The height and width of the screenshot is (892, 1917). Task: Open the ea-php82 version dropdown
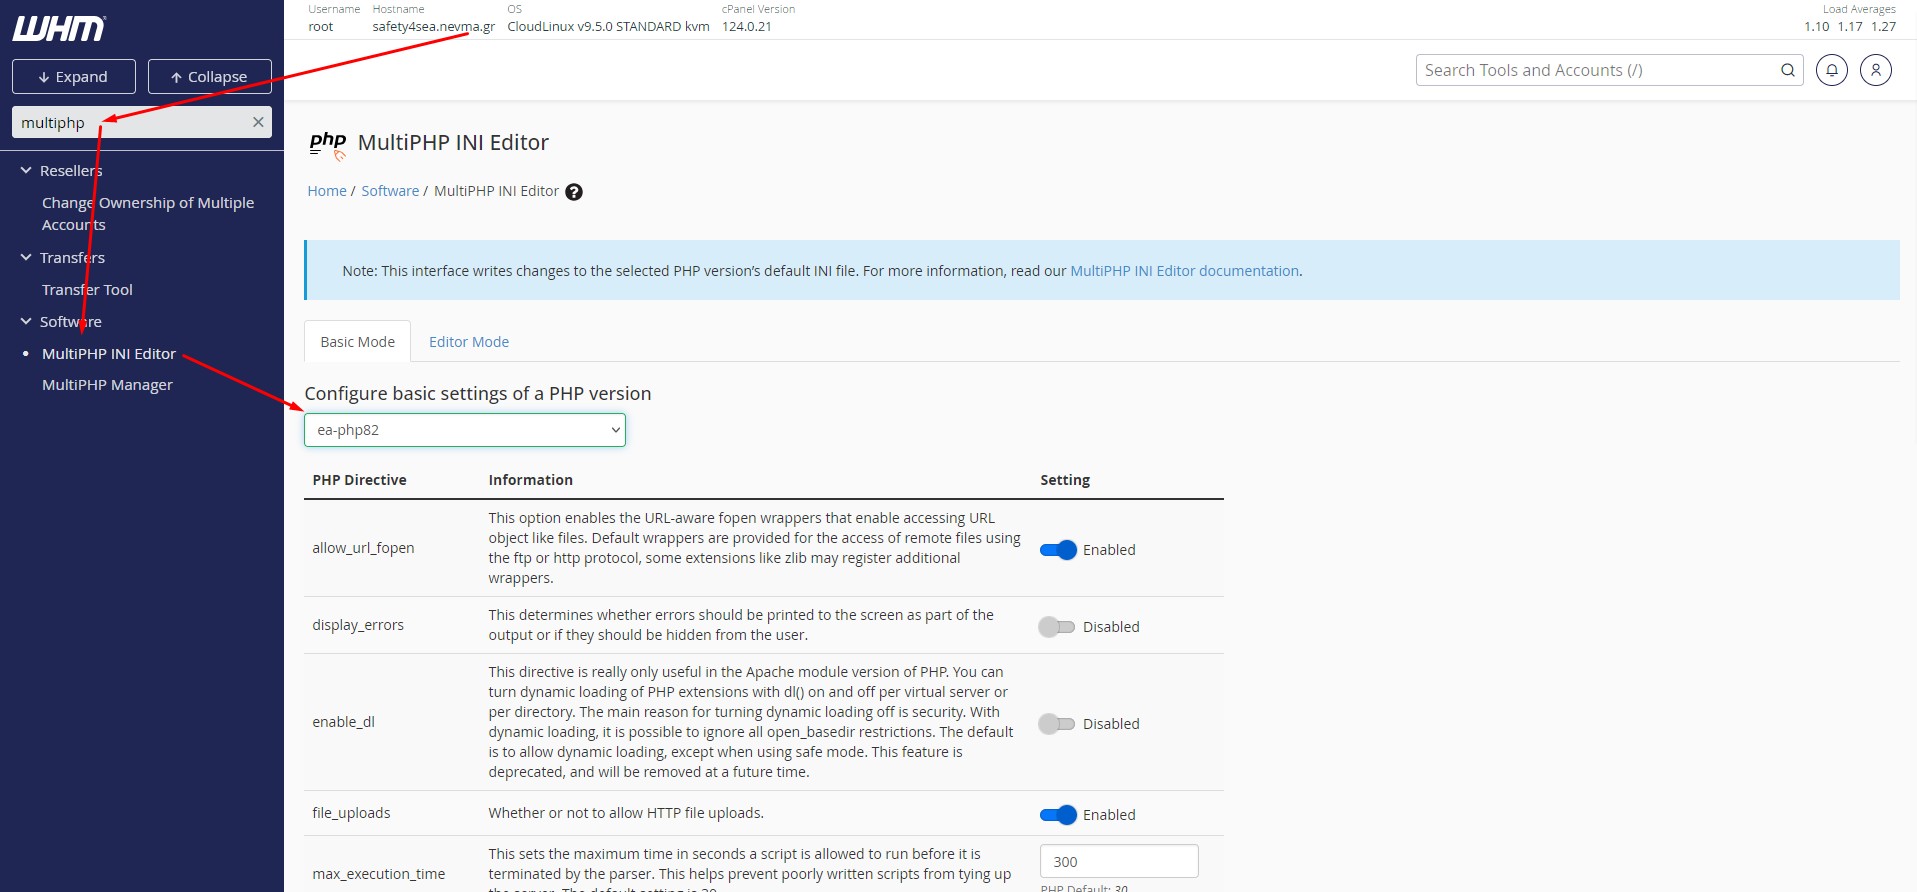pos(464,430)
